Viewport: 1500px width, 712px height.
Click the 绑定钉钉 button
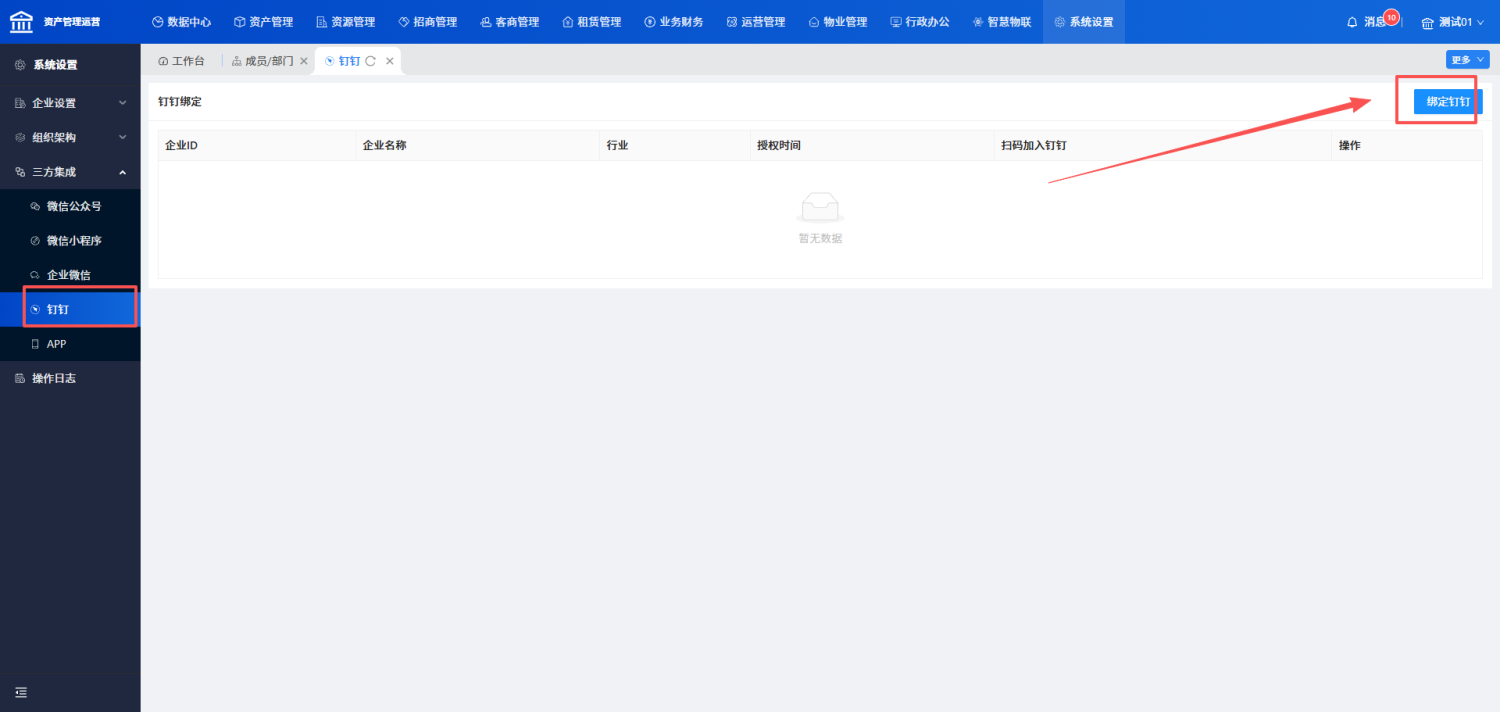click(1448, 101)
